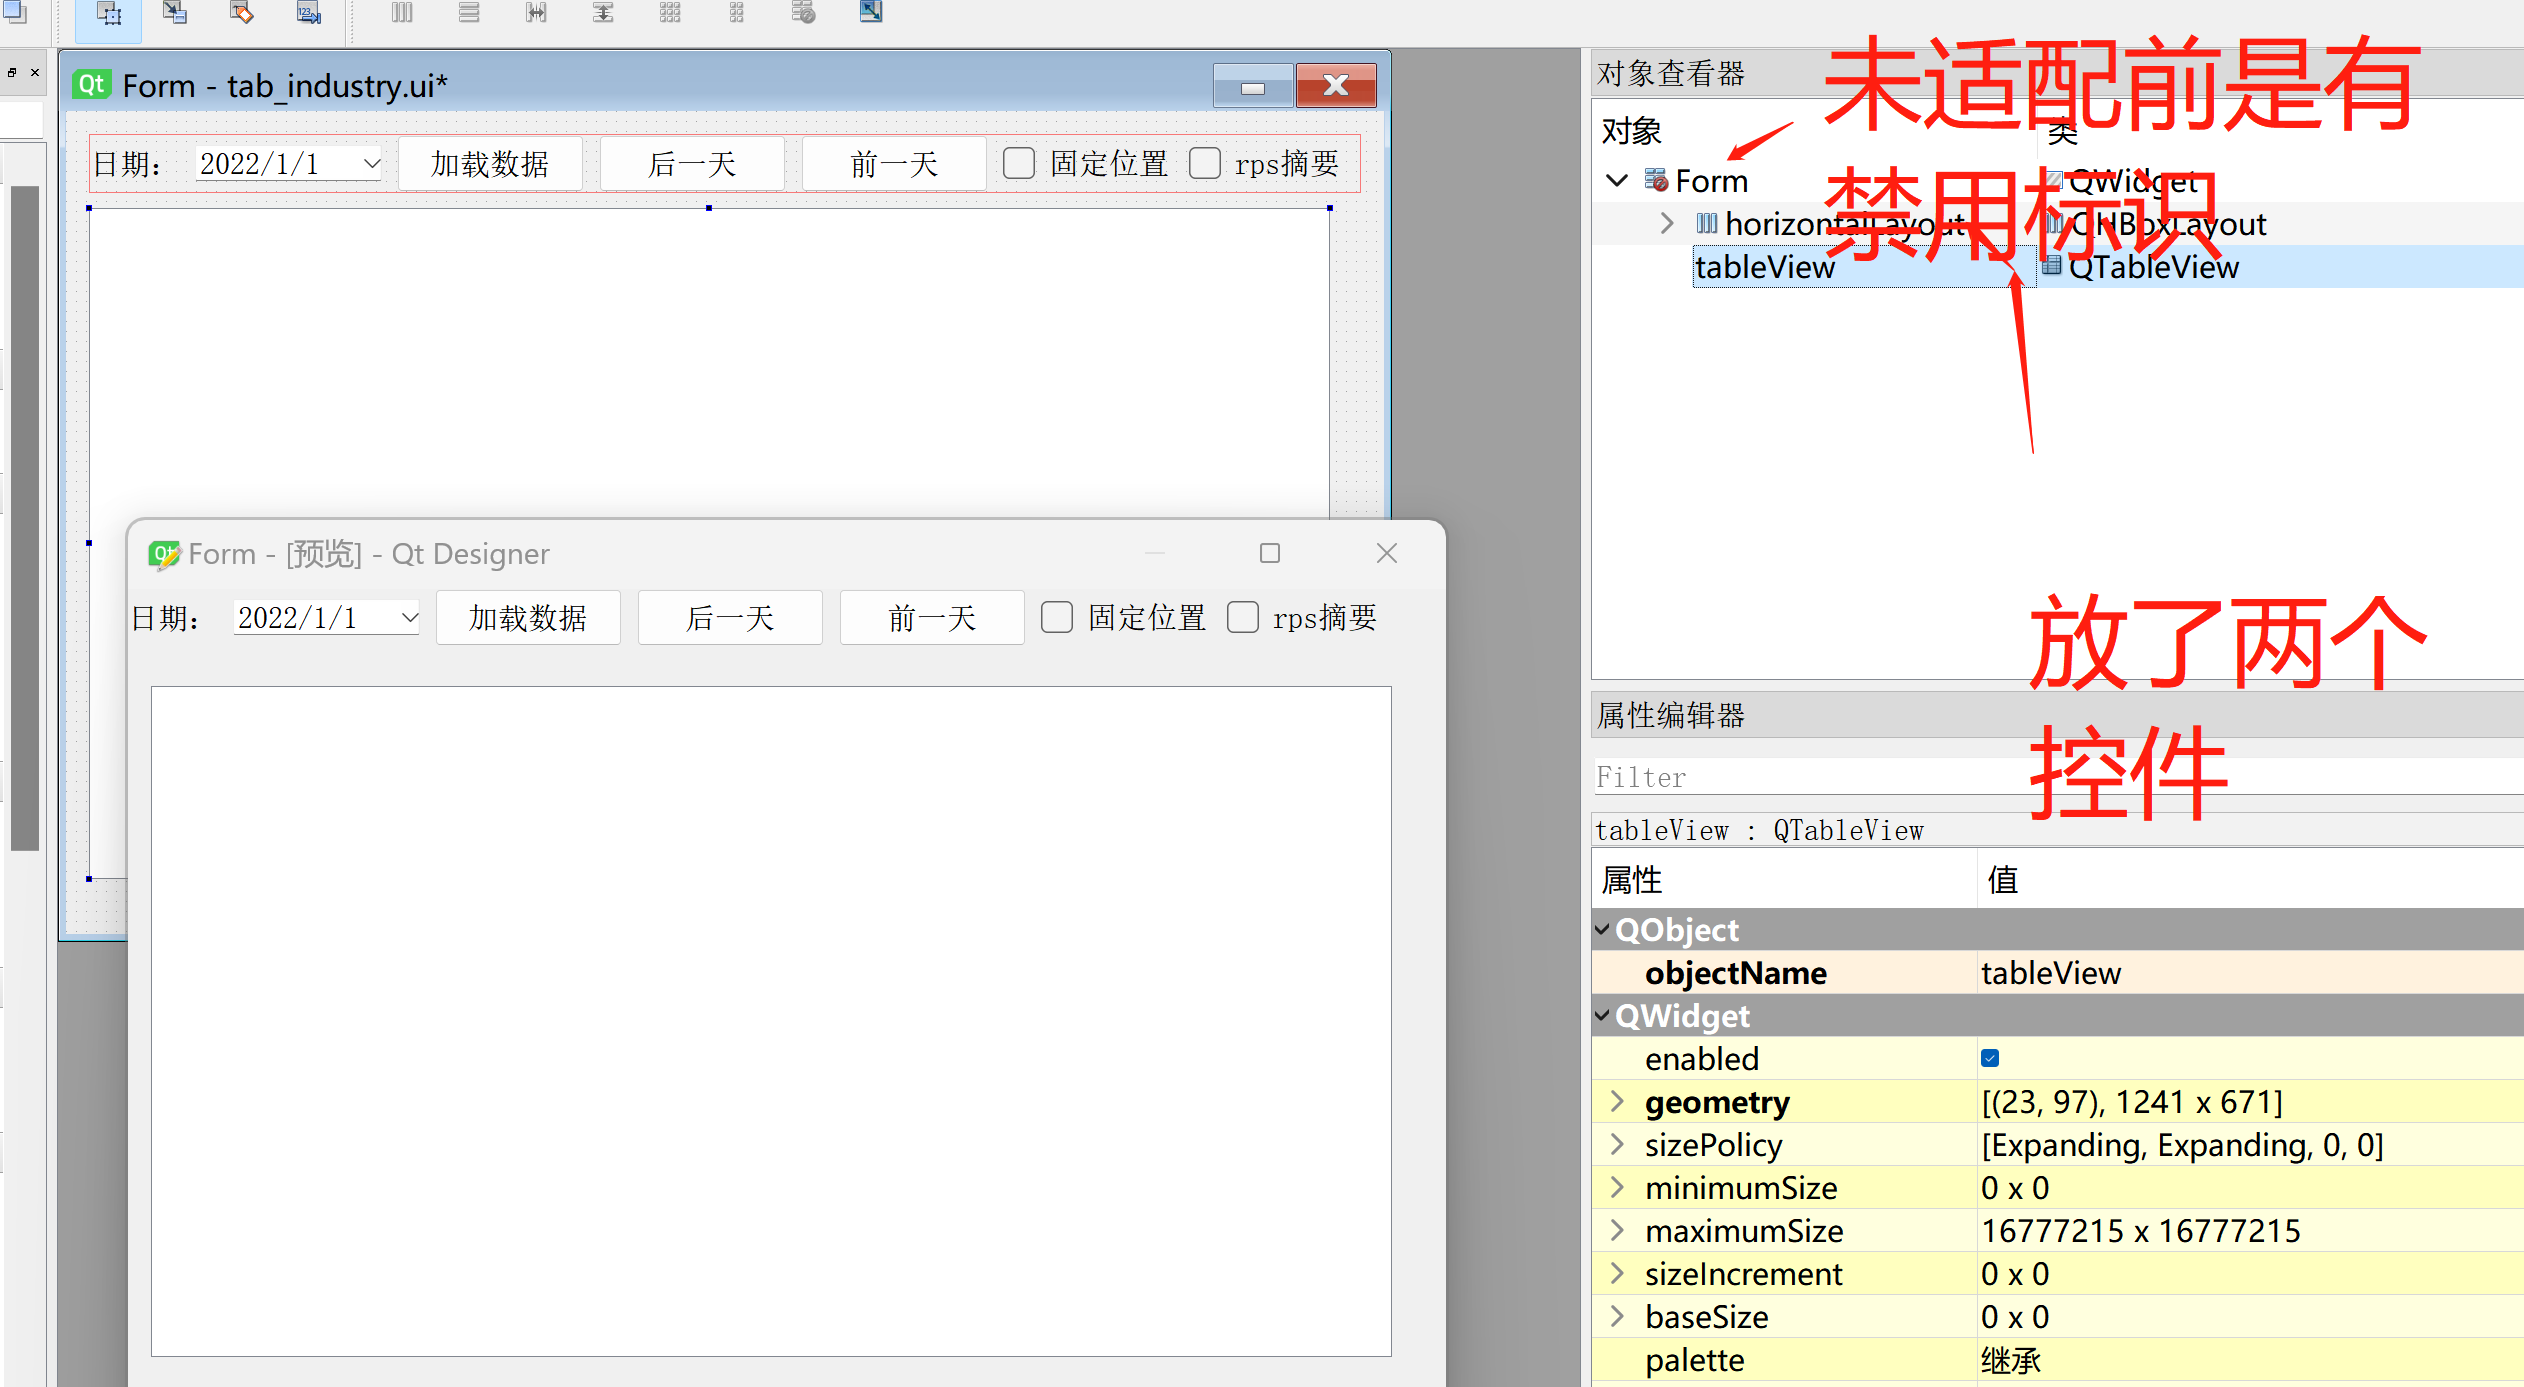Open date dropdown in preview window

[409, 617]
